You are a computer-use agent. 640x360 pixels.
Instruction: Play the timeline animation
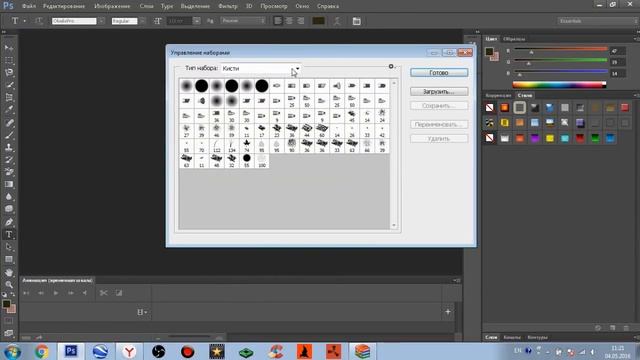point(56,293)
